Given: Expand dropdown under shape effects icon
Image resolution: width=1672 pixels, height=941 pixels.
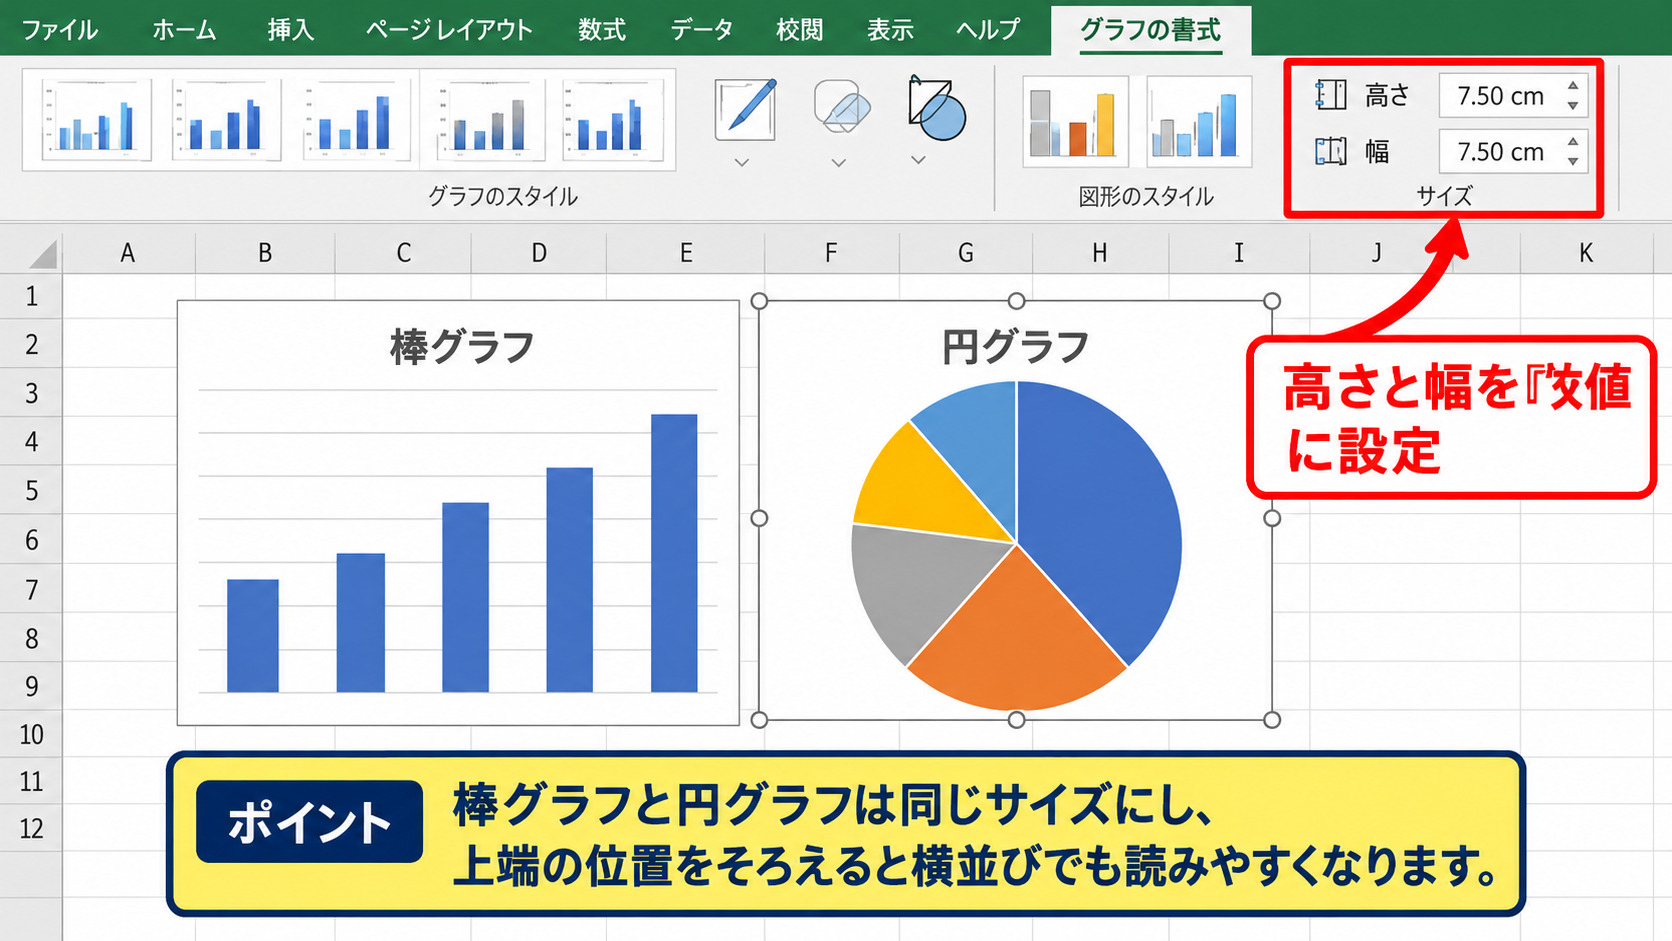Looking at the screenshot, I should tap(839, 162).
